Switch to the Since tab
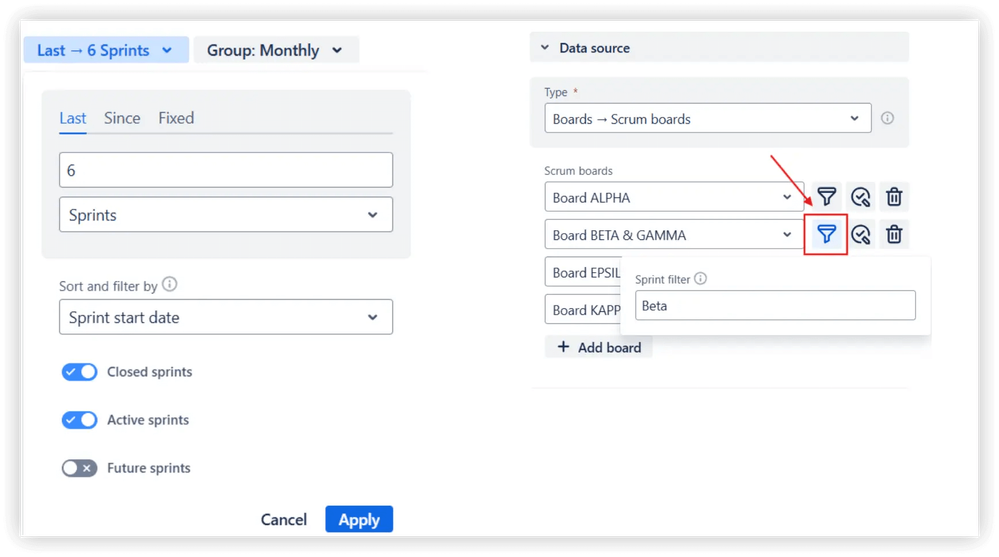The image size is (999, 557). 122,118
